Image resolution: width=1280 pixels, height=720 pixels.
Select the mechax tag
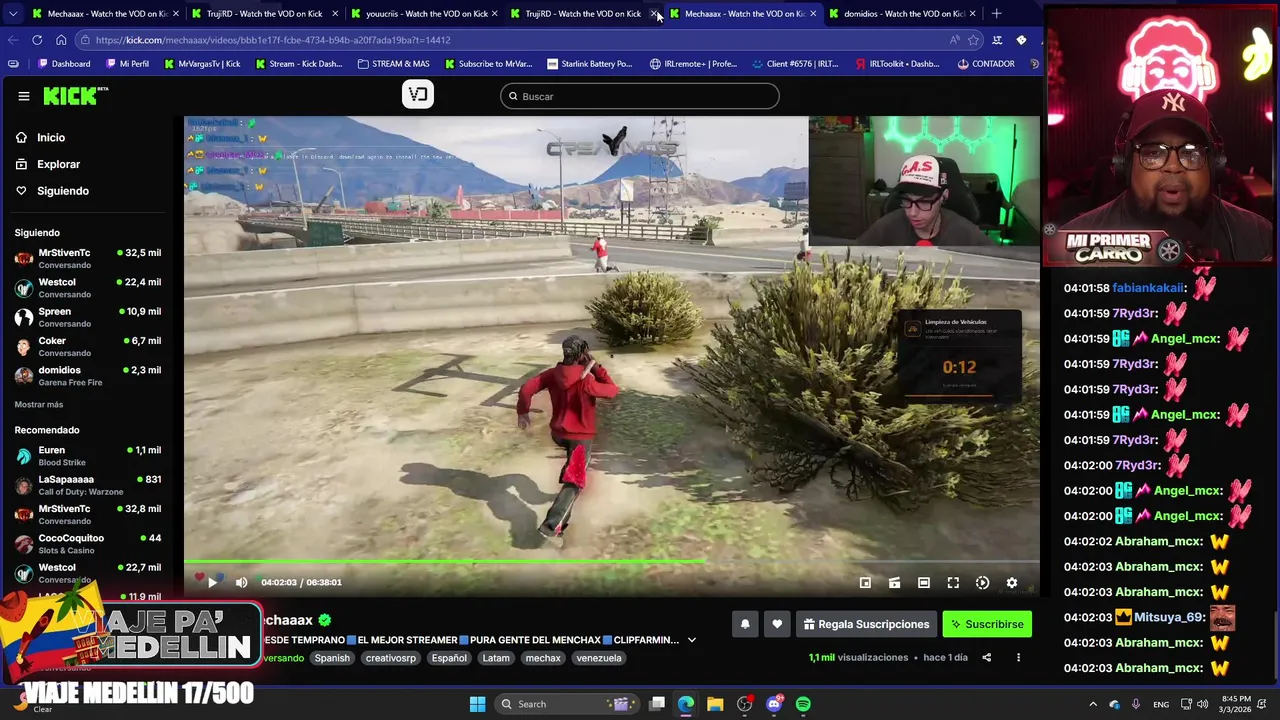click(543, 658)
